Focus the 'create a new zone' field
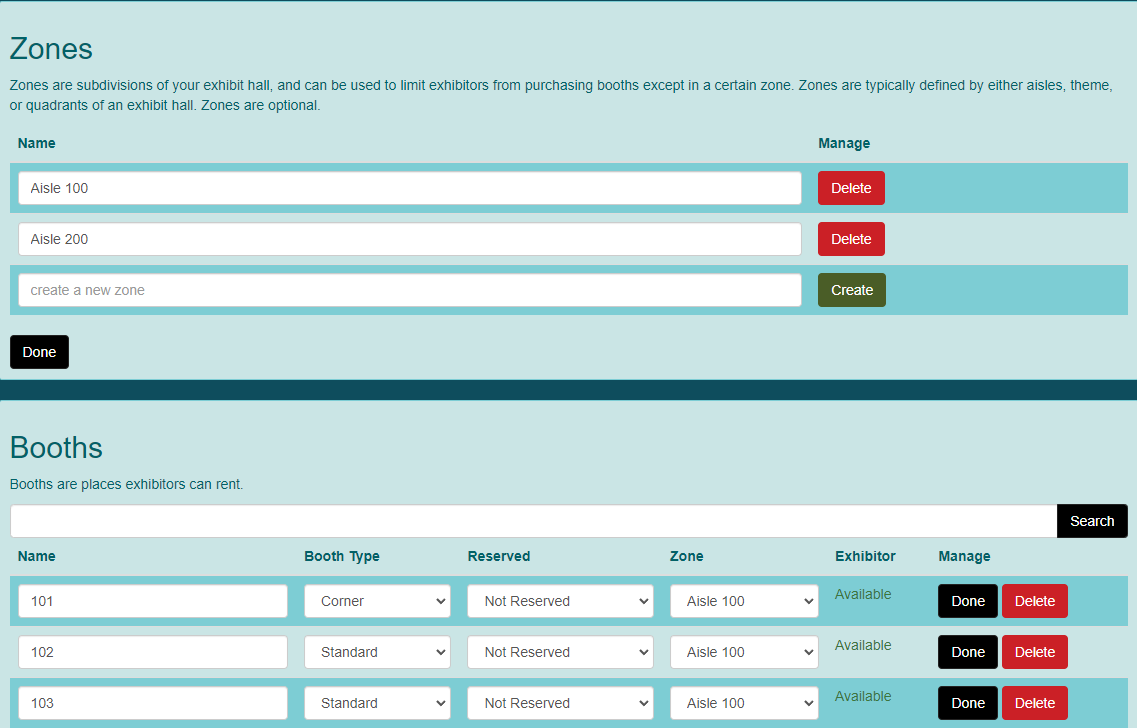Image resolution: width=1137 pixels, height=728 pixels. tap(410, 290)
